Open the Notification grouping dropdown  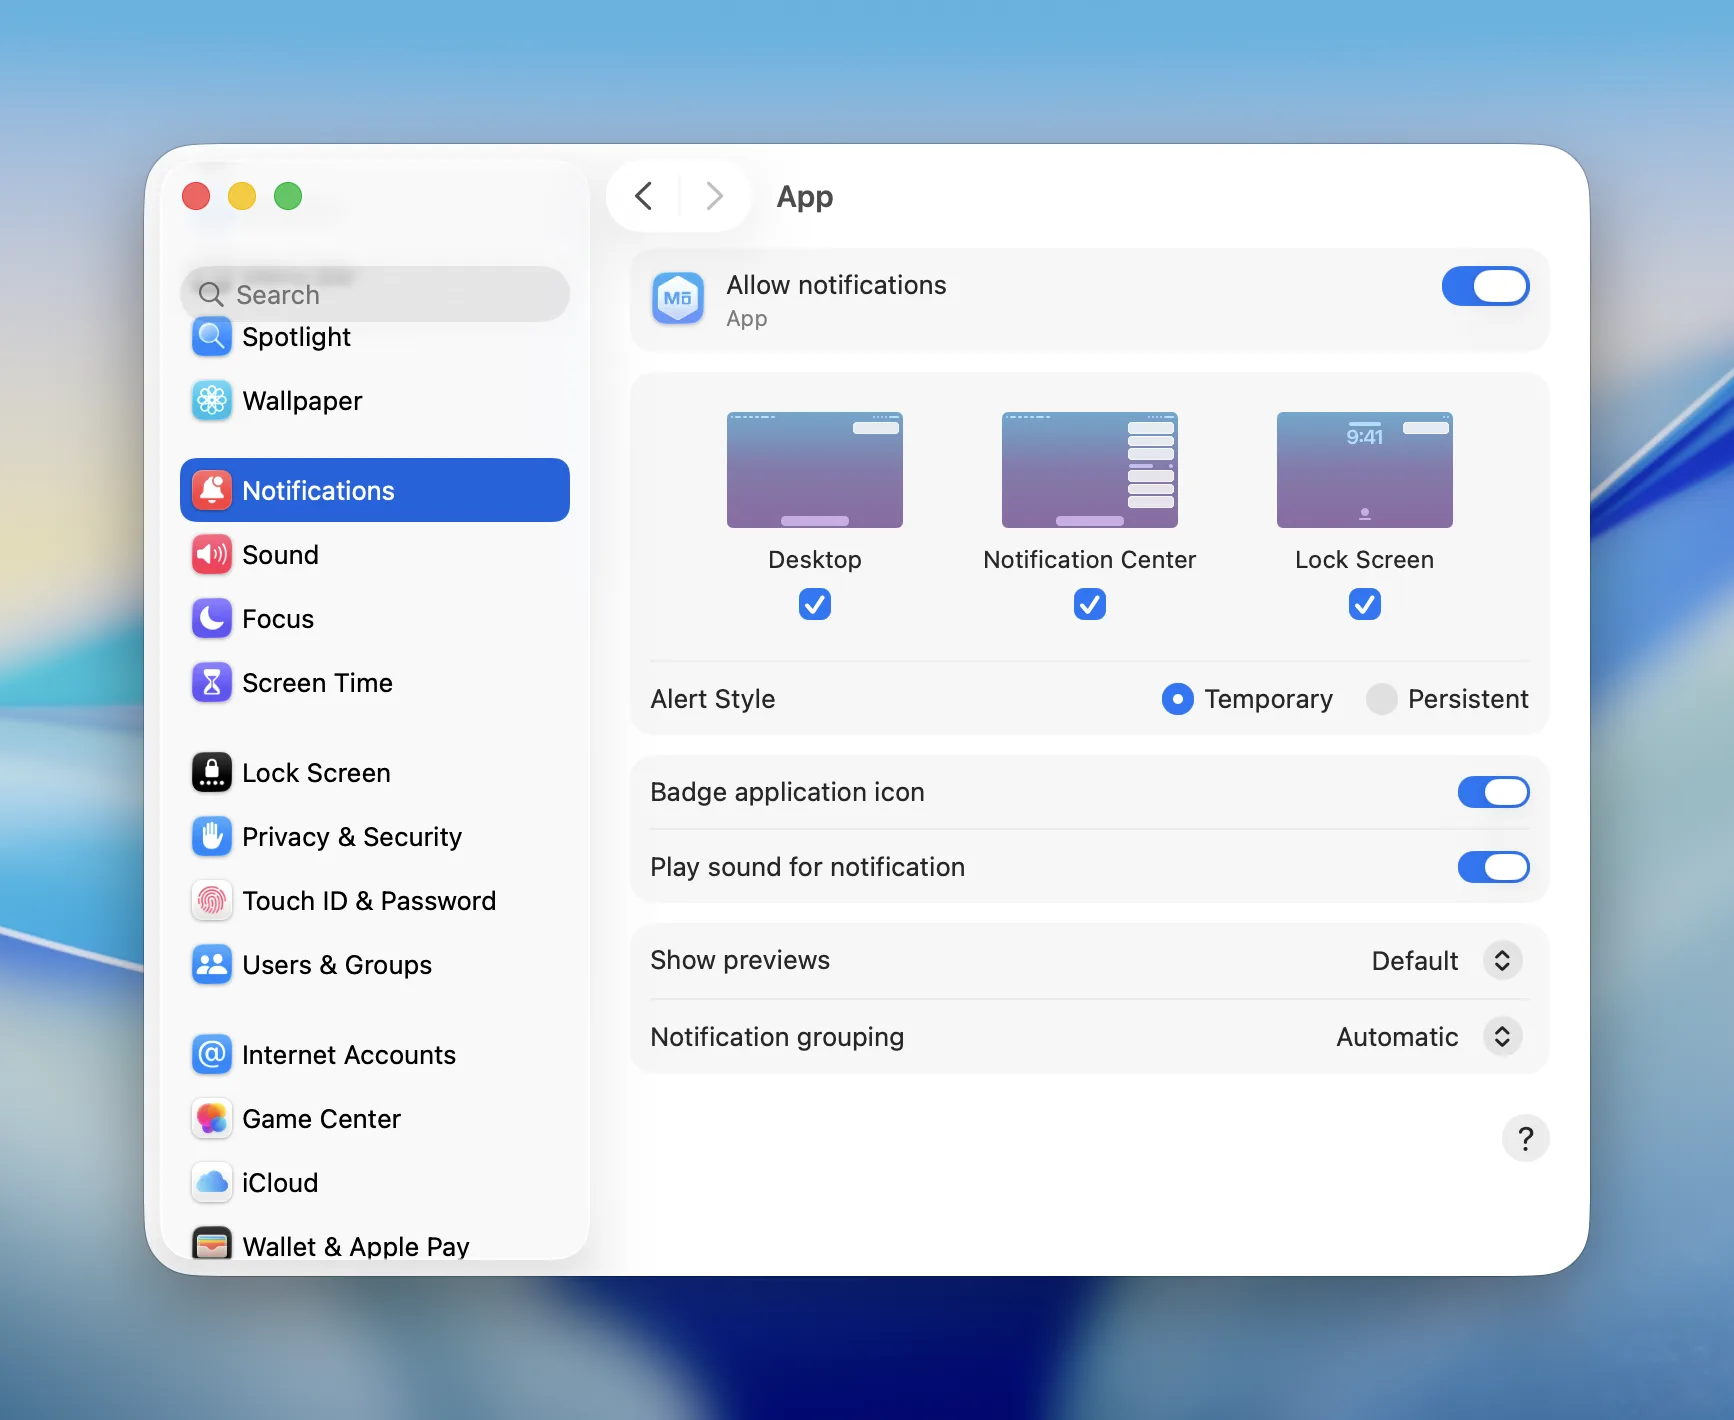tap(1501, 1037)
